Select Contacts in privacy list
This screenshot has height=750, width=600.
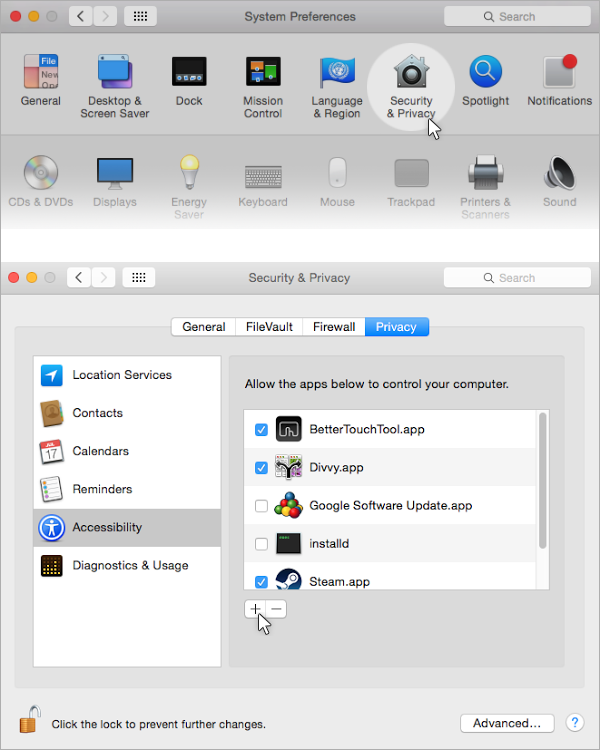click(x=127, y=413)
